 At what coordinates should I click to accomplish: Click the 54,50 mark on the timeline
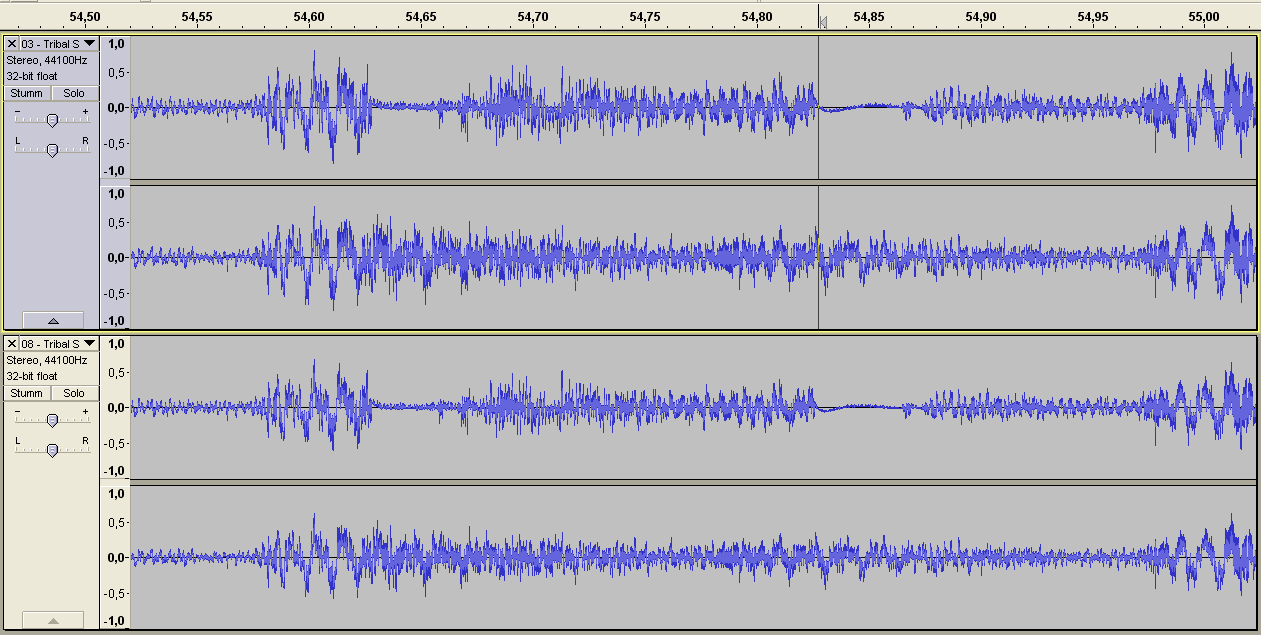tap(86, 17)
